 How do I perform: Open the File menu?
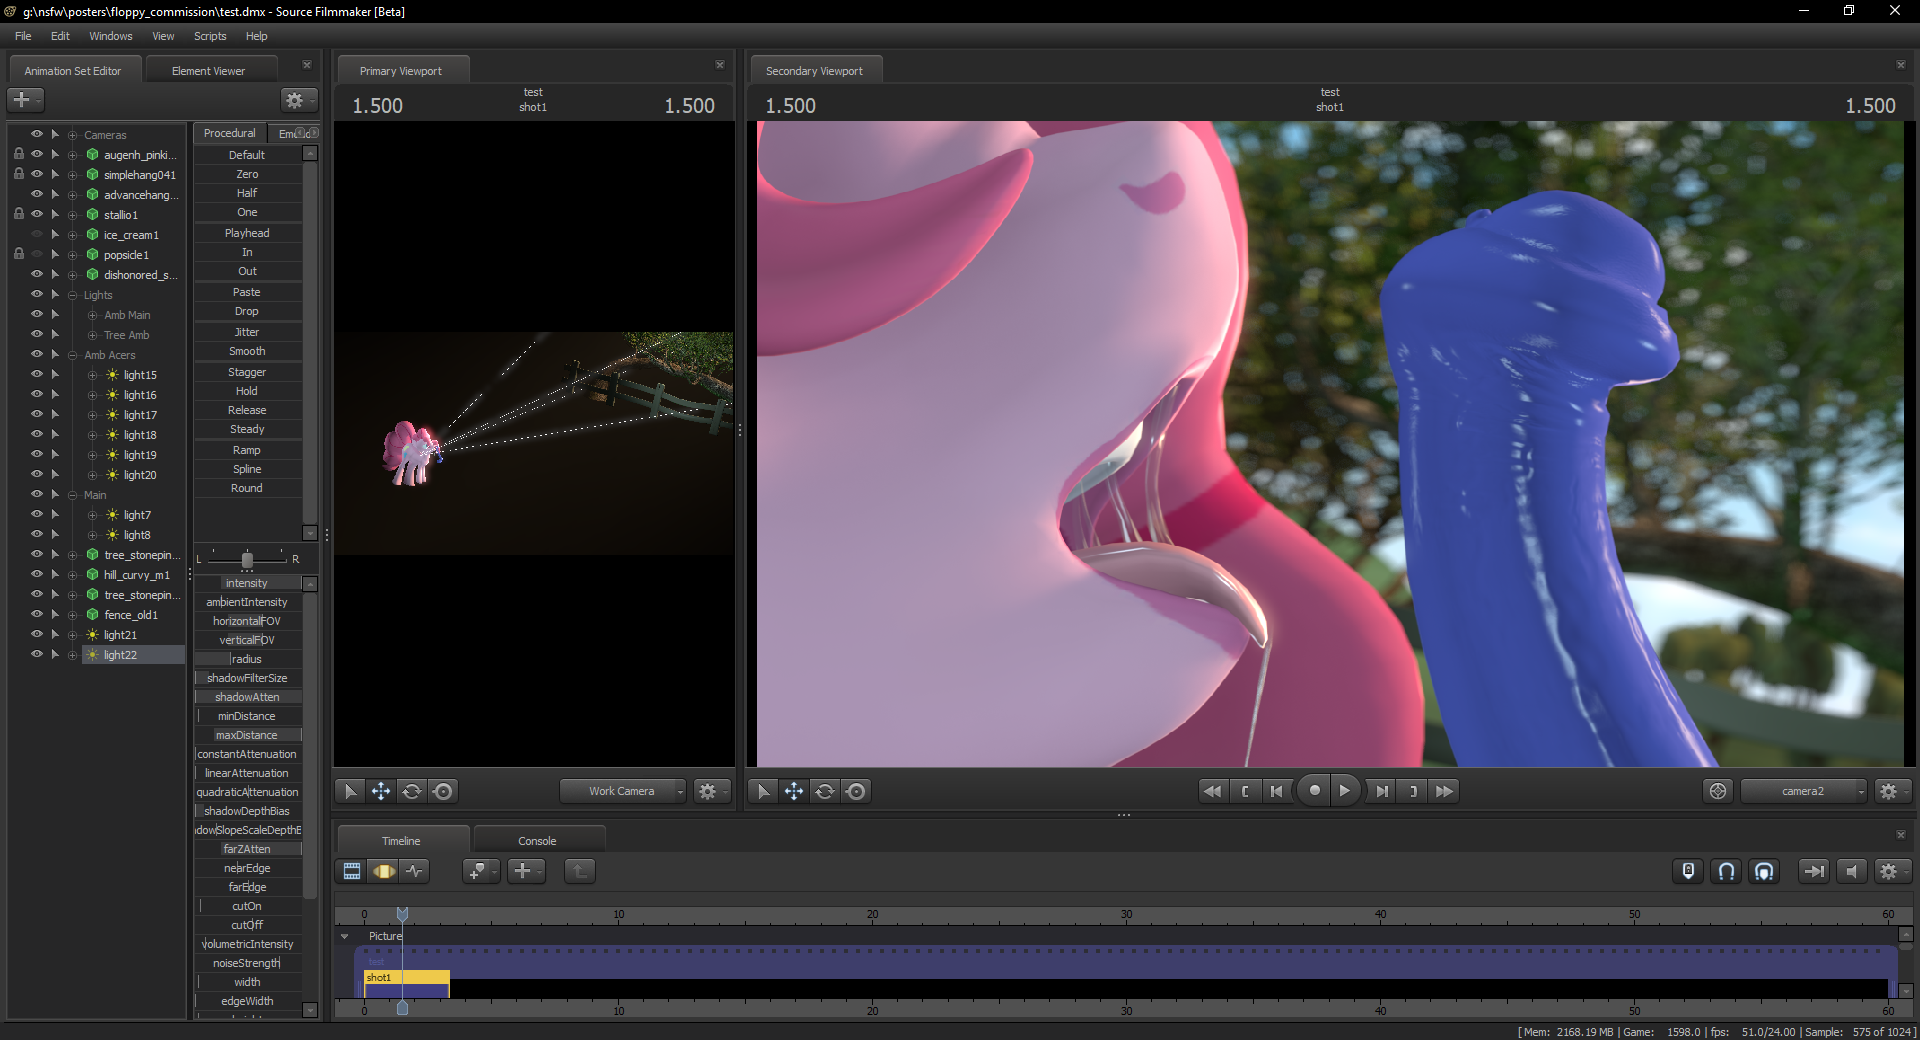23,36
